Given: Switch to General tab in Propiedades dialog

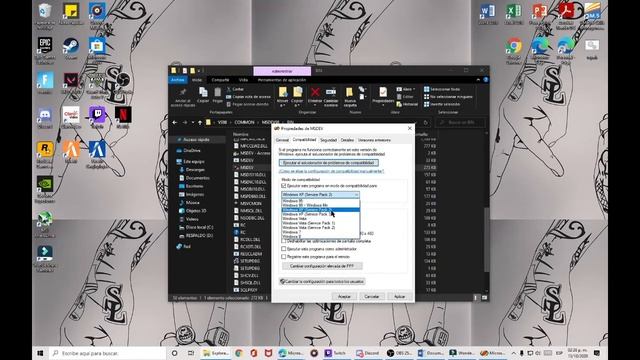Looking at the screenshot, I should coord(282,140).
